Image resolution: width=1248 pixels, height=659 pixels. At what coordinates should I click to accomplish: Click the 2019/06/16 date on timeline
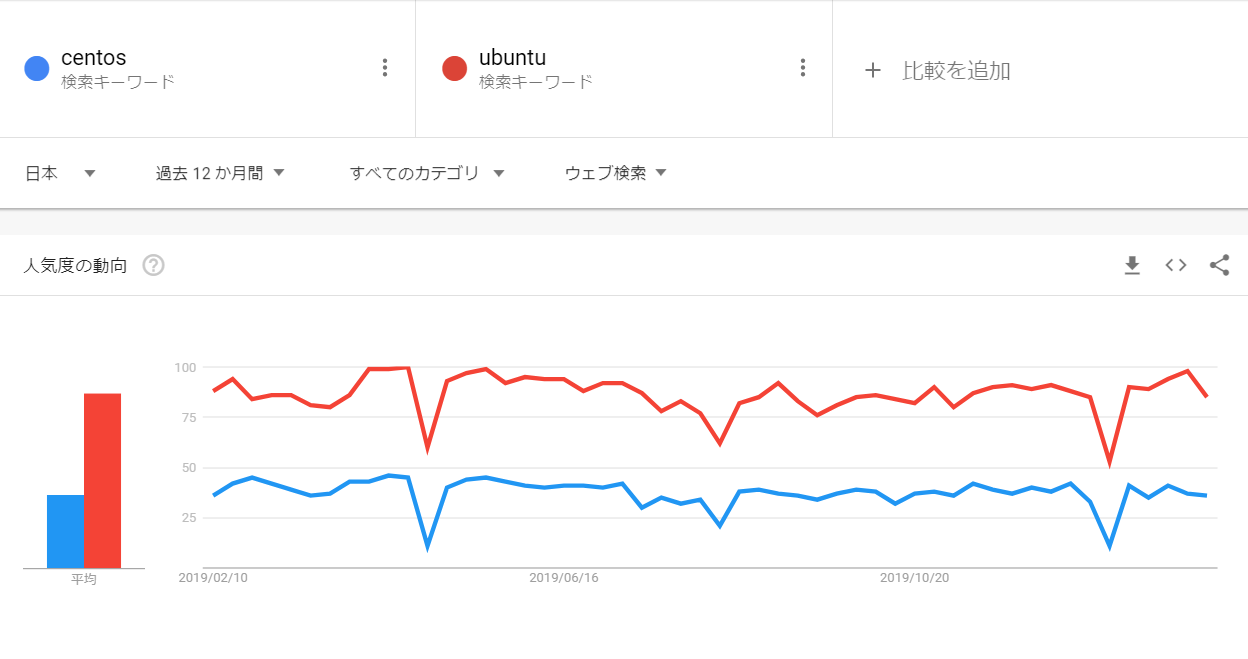click(x=563, y=578)
